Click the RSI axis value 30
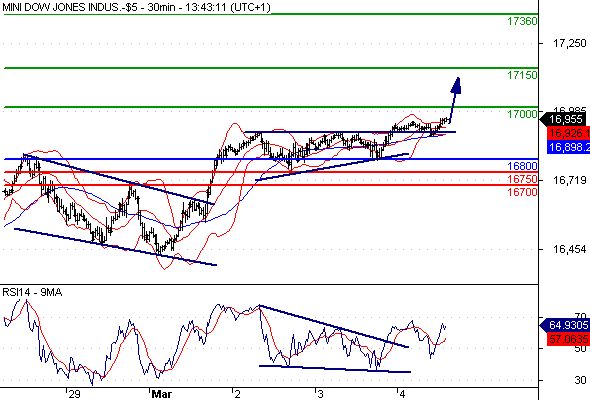The image size is (590, 400). [581, 380]
